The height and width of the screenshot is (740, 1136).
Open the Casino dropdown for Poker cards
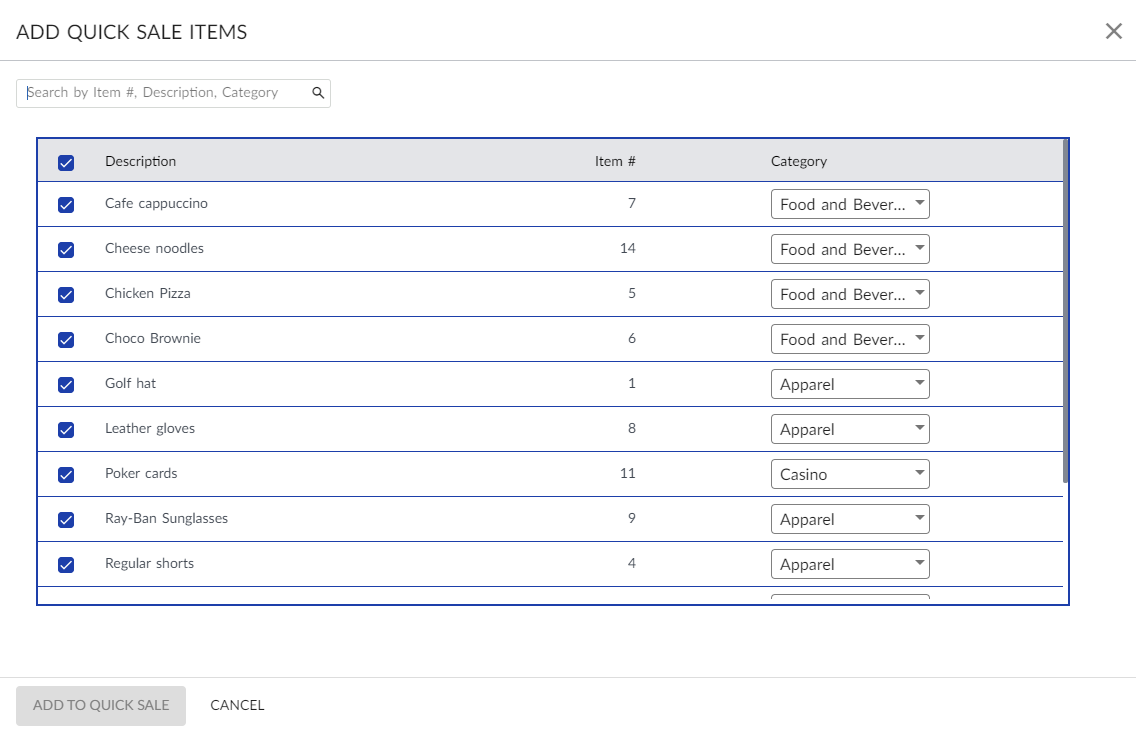pyautogui.click(x=850, y=474)
